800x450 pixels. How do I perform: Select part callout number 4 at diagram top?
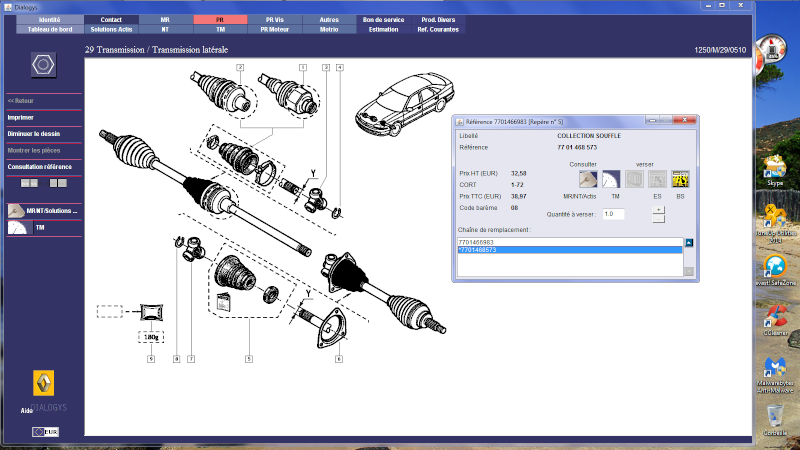click(339, 67)
